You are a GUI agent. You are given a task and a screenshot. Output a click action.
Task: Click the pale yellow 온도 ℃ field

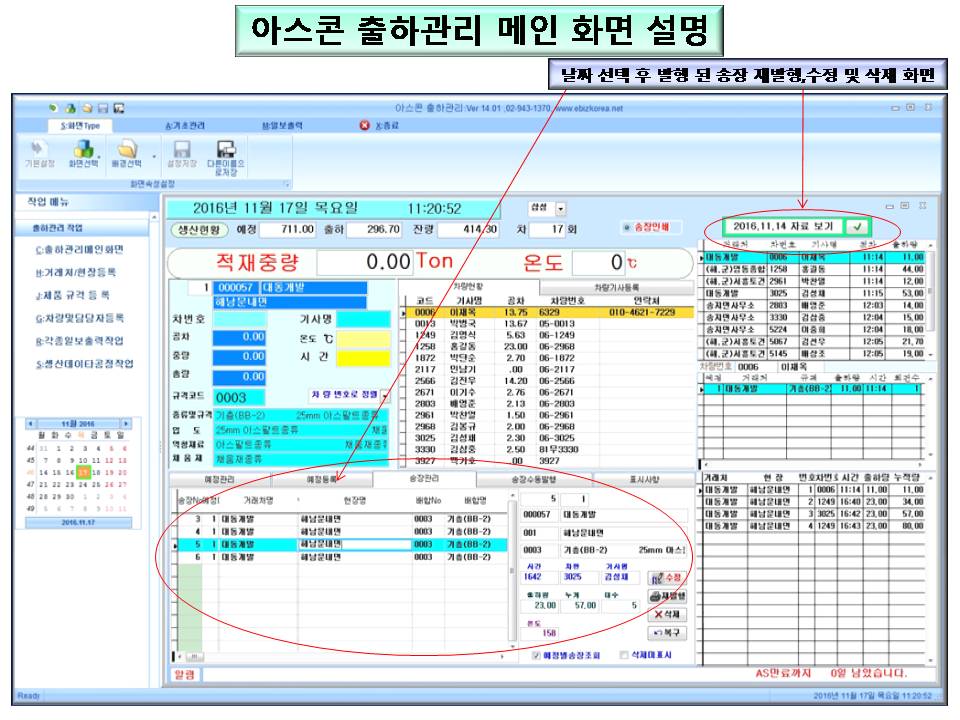pyautogui.click(x=363, y=339)
